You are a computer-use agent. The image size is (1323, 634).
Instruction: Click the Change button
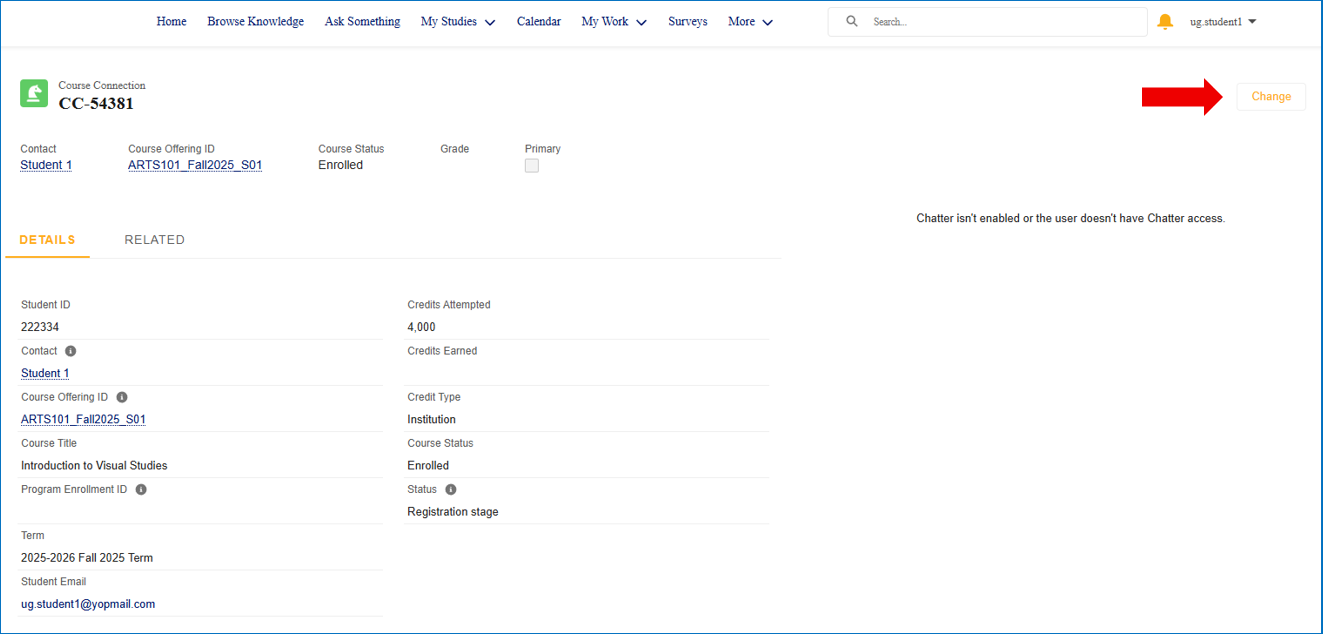pos(1270,96)
